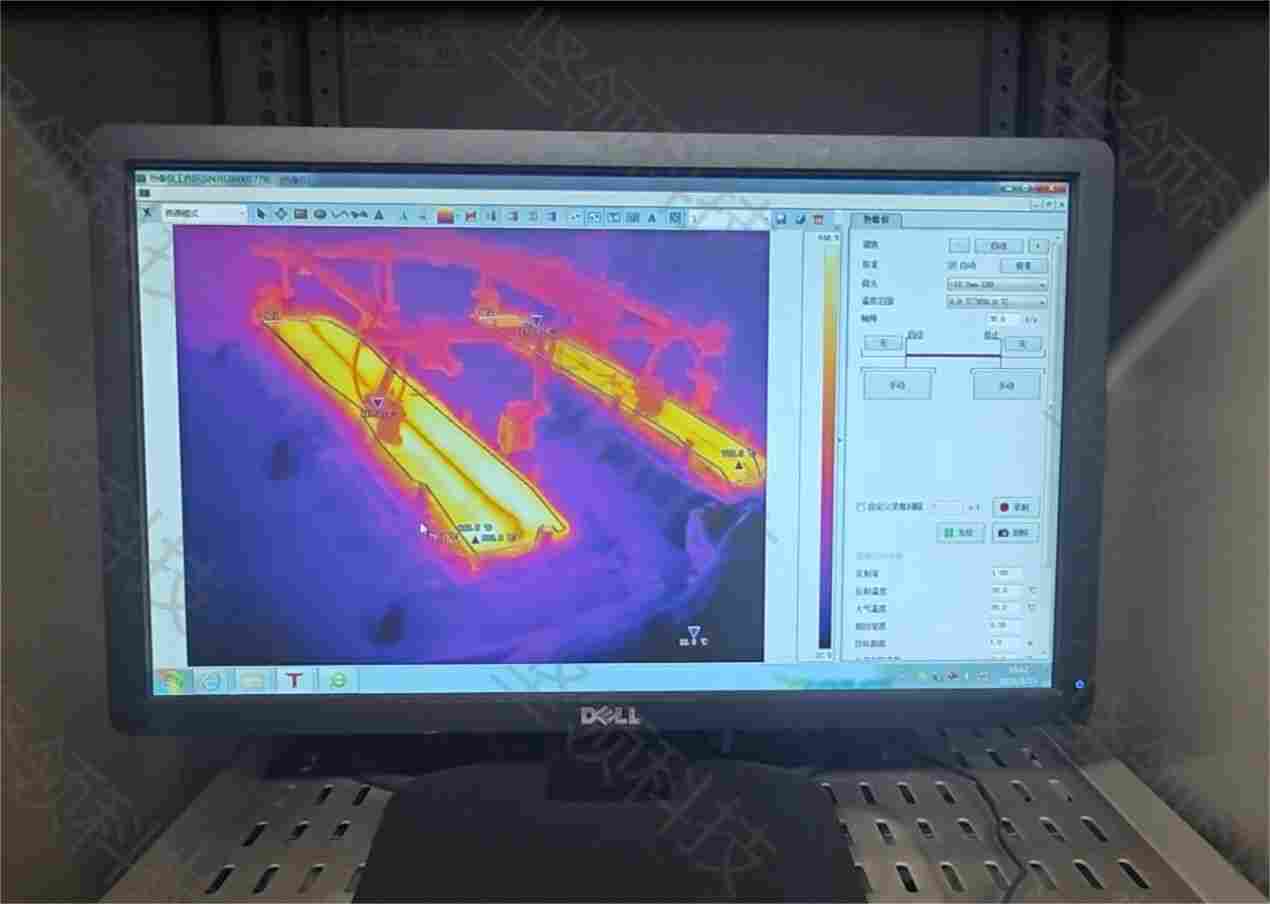Click the blue save disk icon

pyautogui.click(x=781, y=220)
